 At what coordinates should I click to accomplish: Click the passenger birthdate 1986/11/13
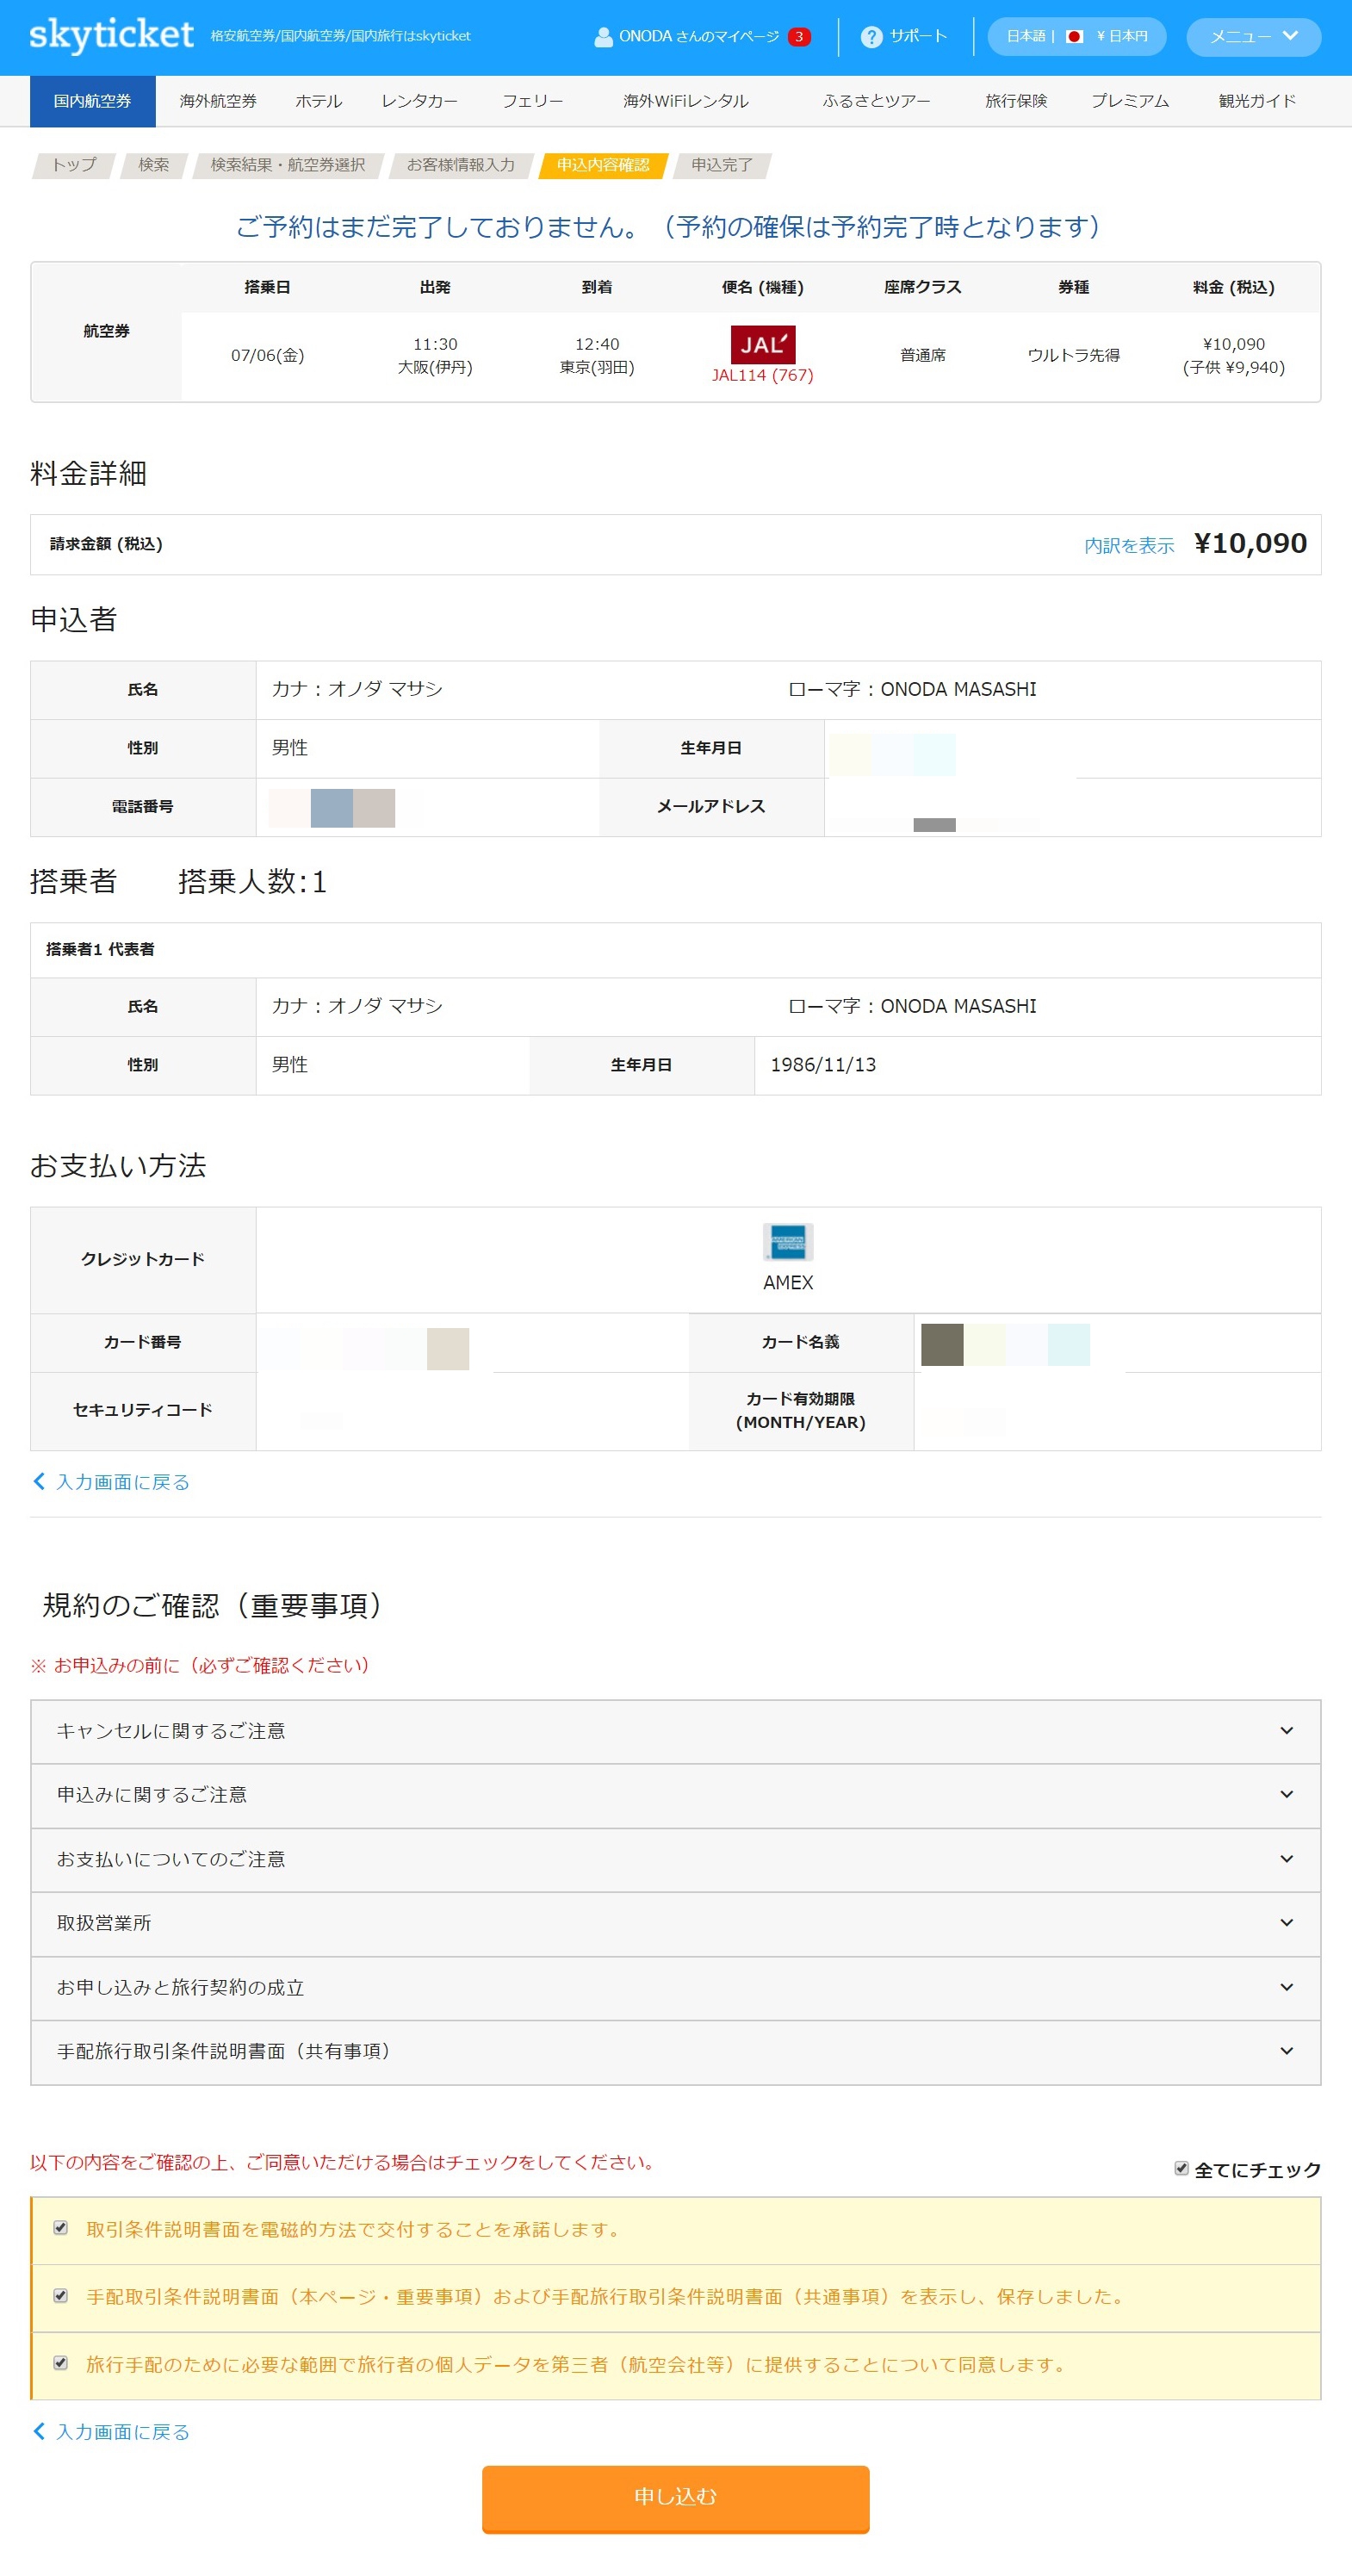(x=823, y=1065)
